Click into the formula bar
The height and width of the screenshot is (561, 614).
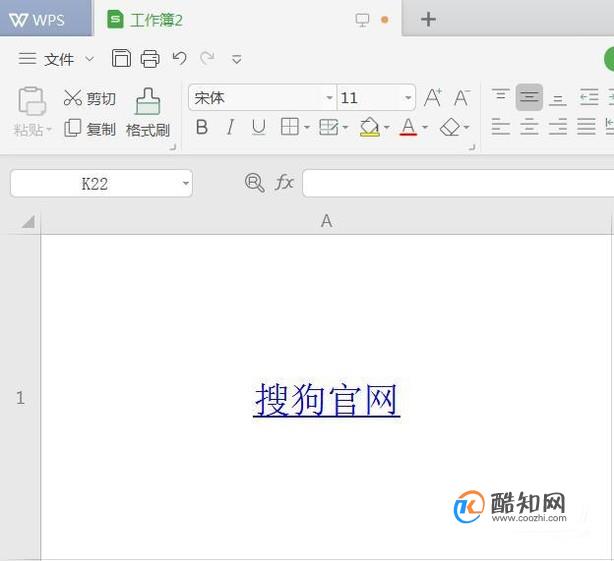tap(458, 183)
